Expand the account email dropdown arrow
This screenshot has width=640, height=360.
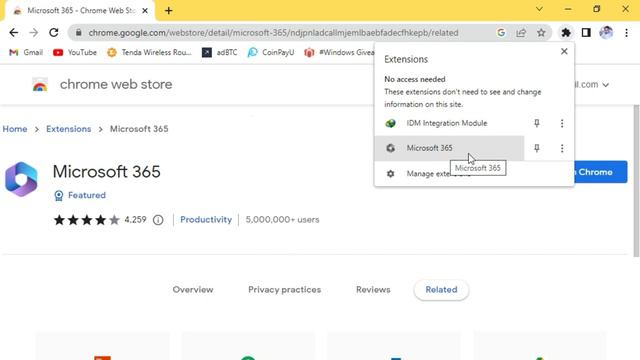coord(606,85)
